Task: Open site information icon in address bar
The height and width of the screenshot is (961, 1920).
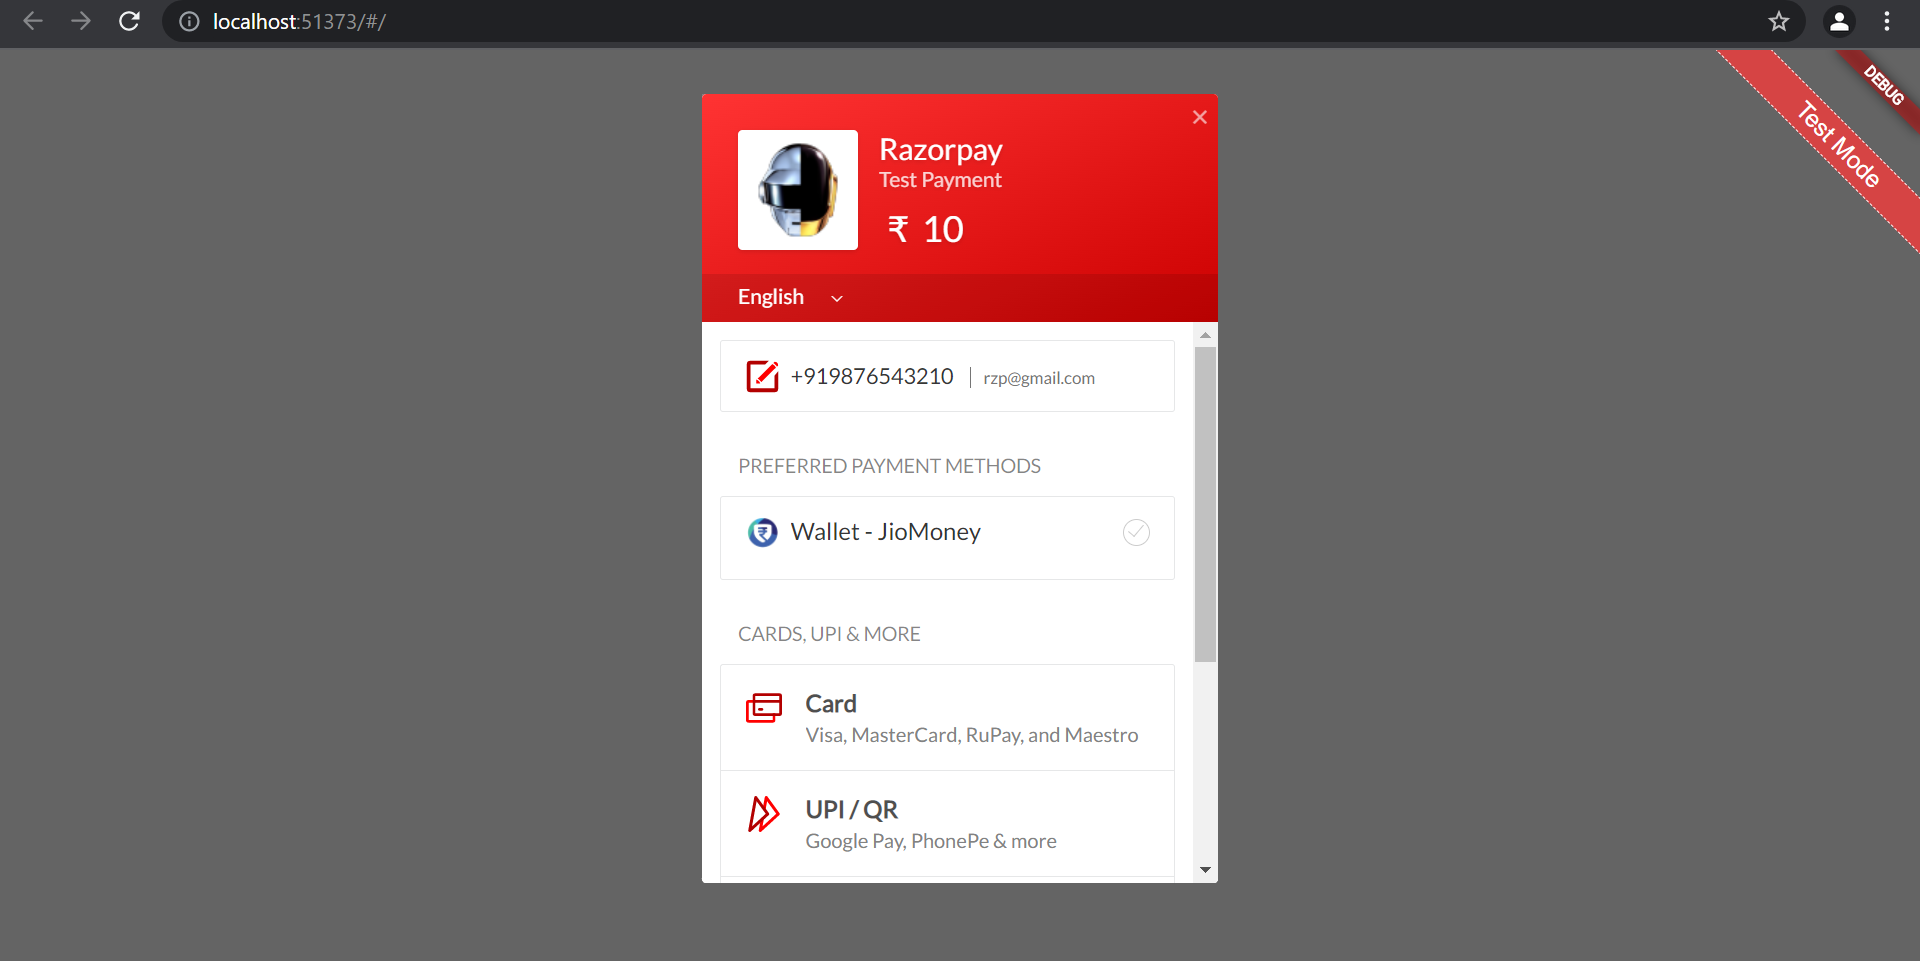Action: [x=189, y=22]
